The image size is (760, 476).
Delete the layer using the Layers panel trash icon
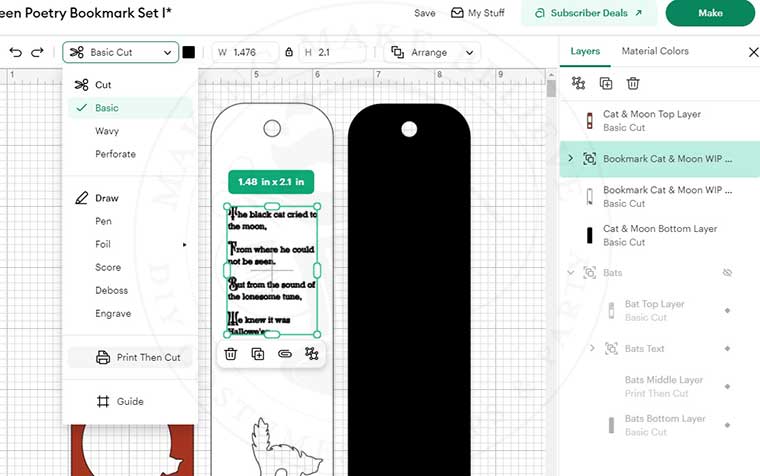coord(633,84)
